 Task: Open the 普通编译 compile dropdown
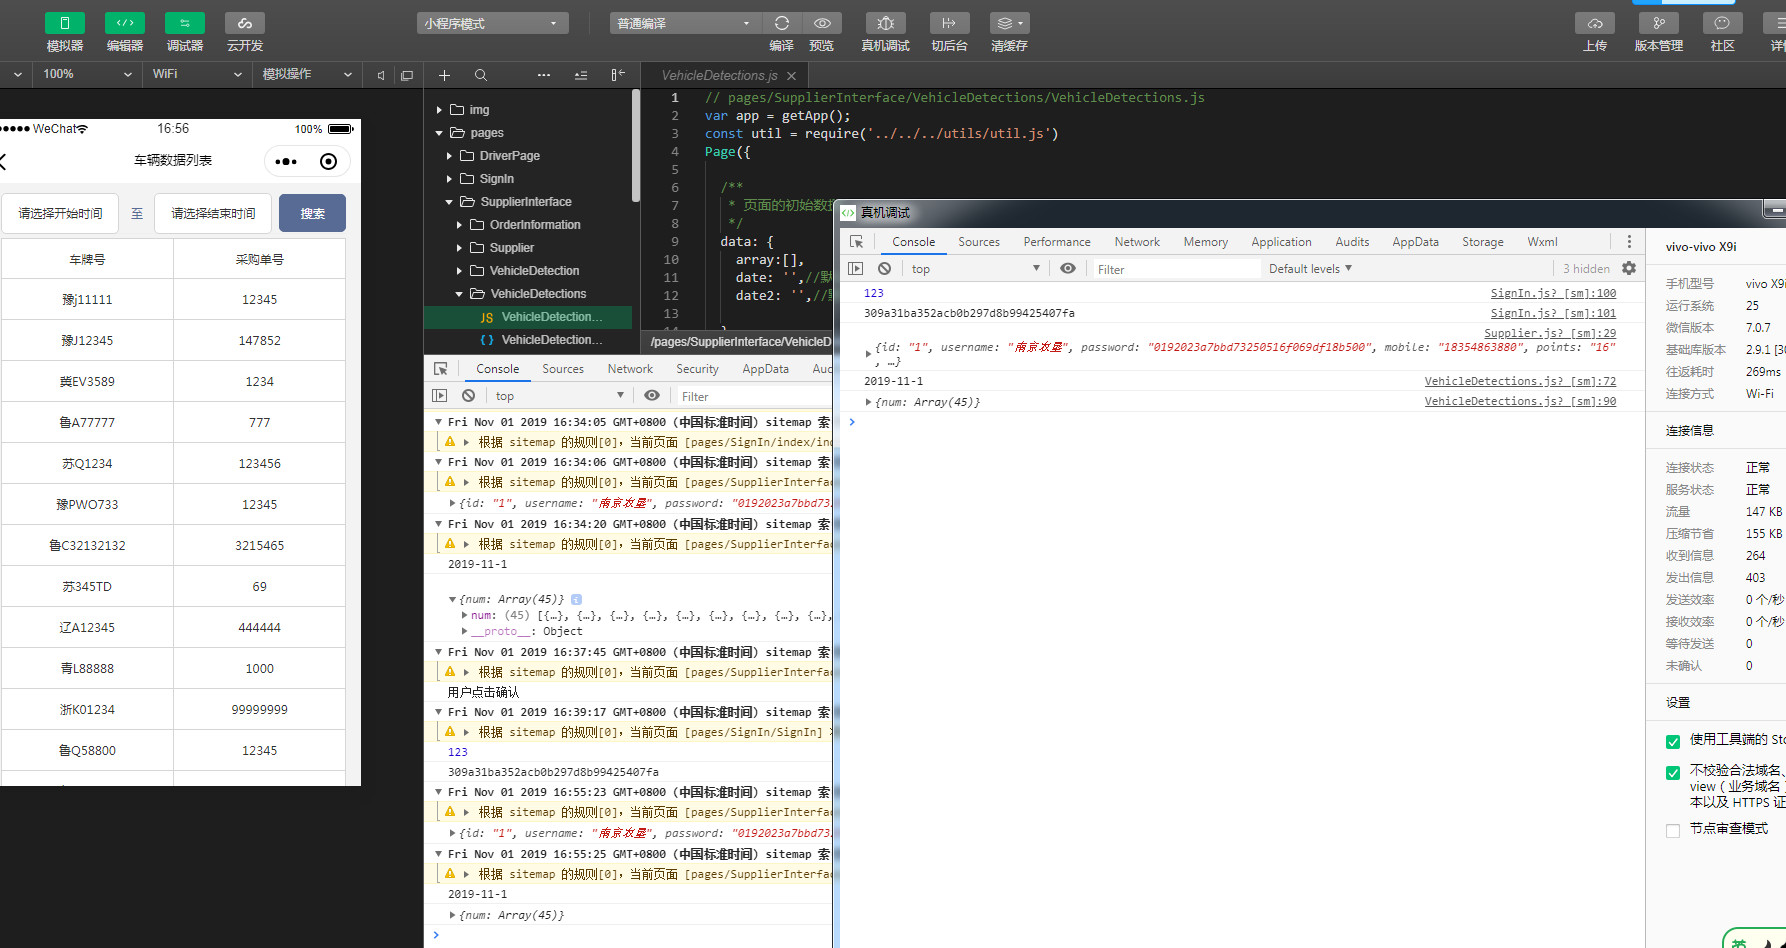(x=685, y=23)
